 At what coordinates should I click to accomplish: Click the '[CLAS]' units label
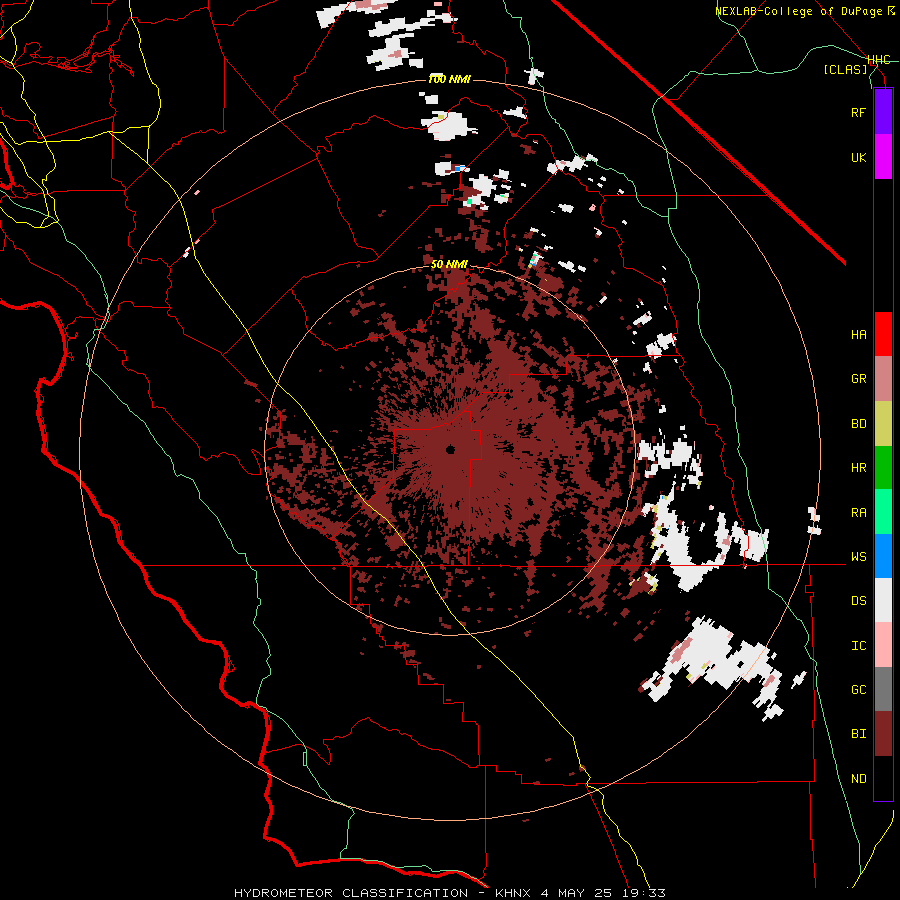point(845,69)
